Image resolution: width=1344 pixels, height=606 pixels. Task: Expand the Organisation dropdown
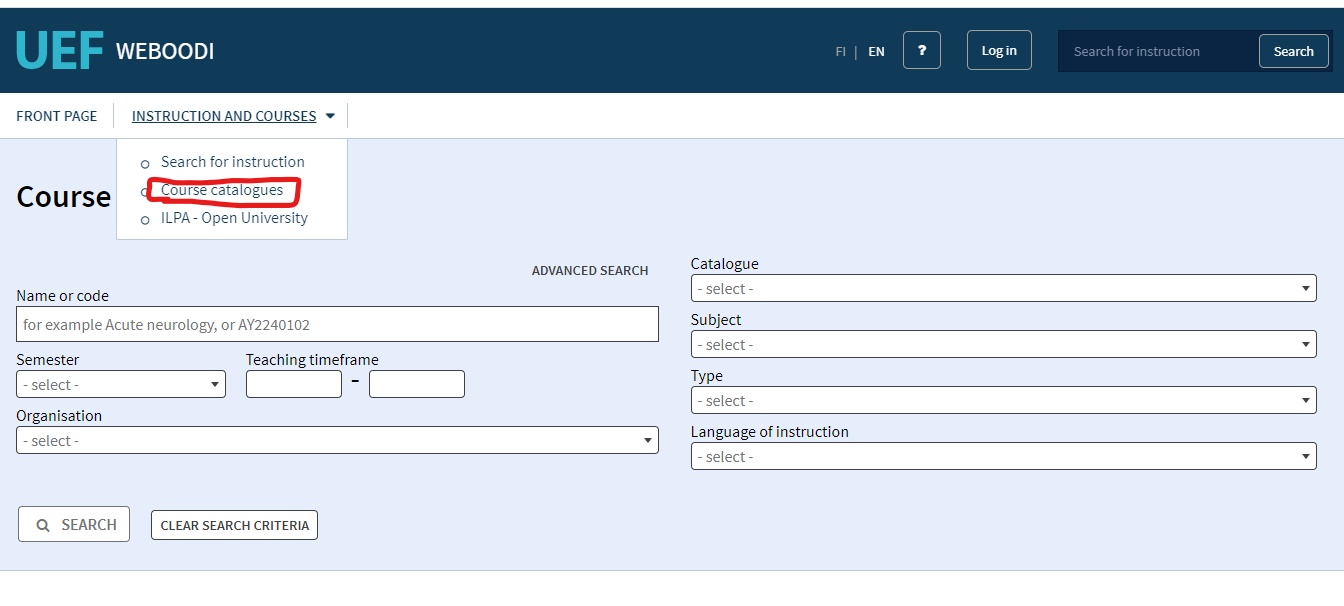point(337,440)
